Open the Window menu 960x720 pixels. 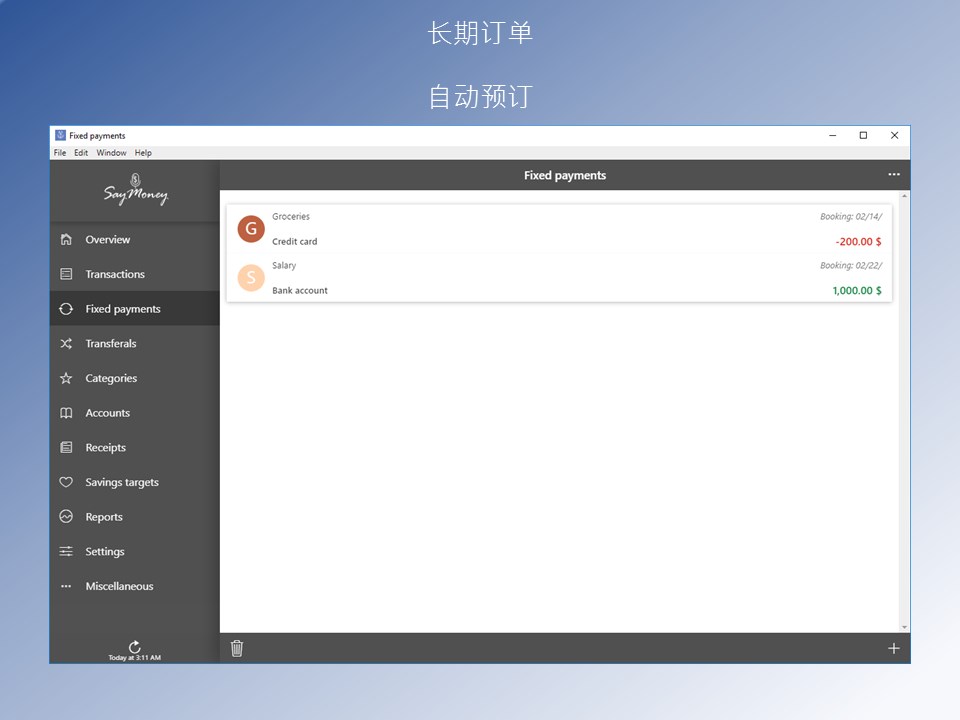pos(111,152)
